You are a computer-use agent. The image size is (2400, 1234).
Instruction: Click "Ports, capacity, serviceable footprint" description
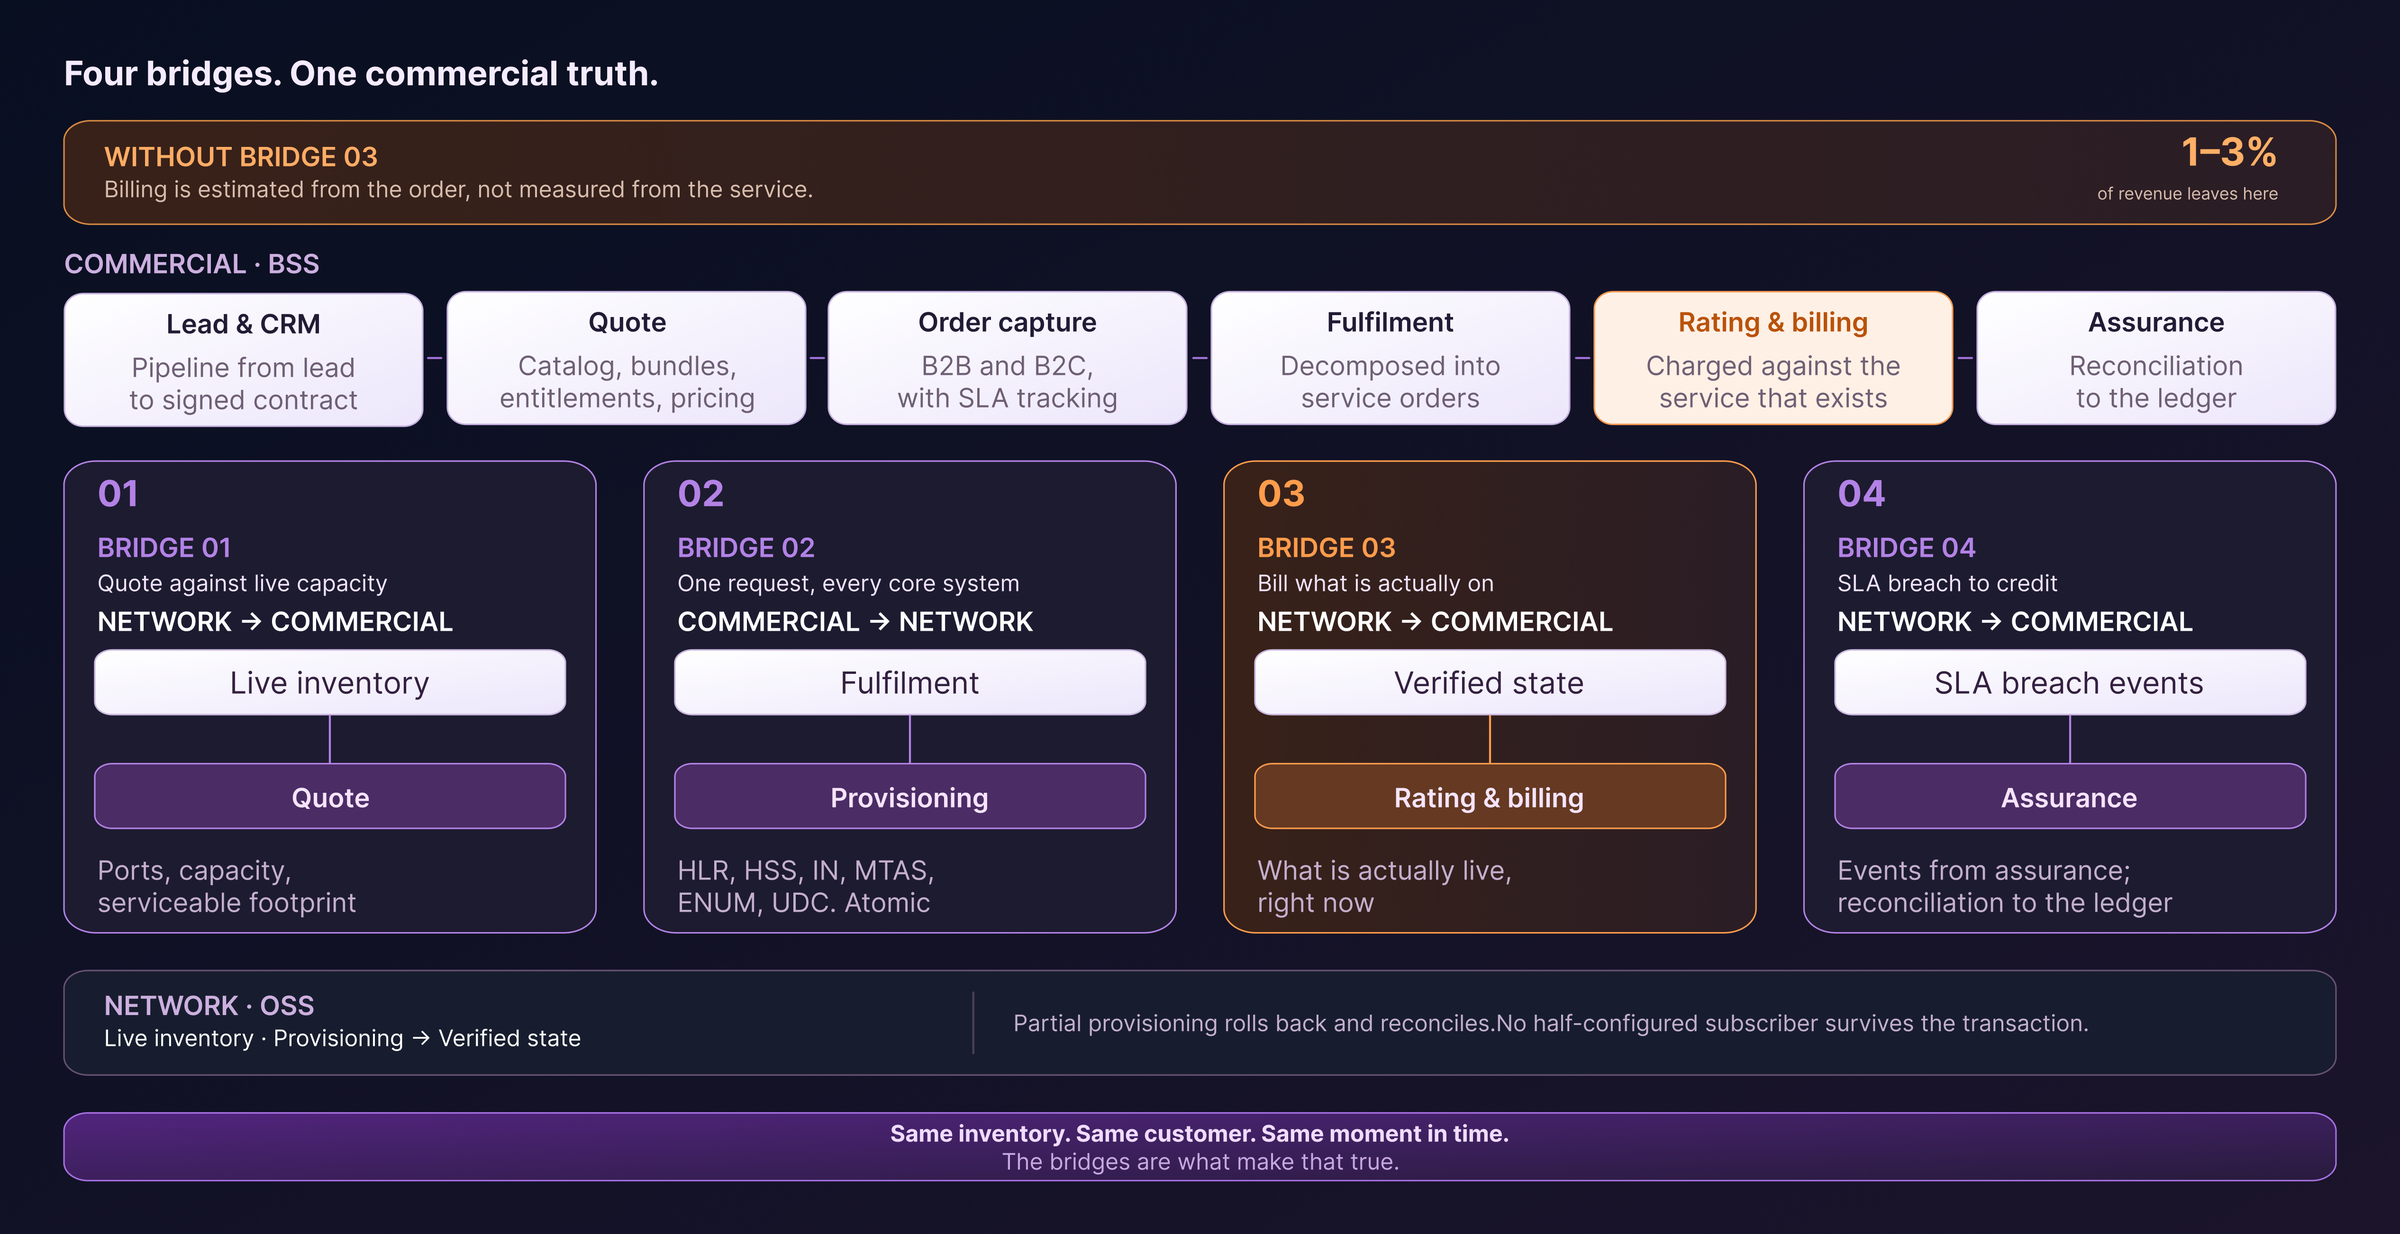(x=227, y=886)
